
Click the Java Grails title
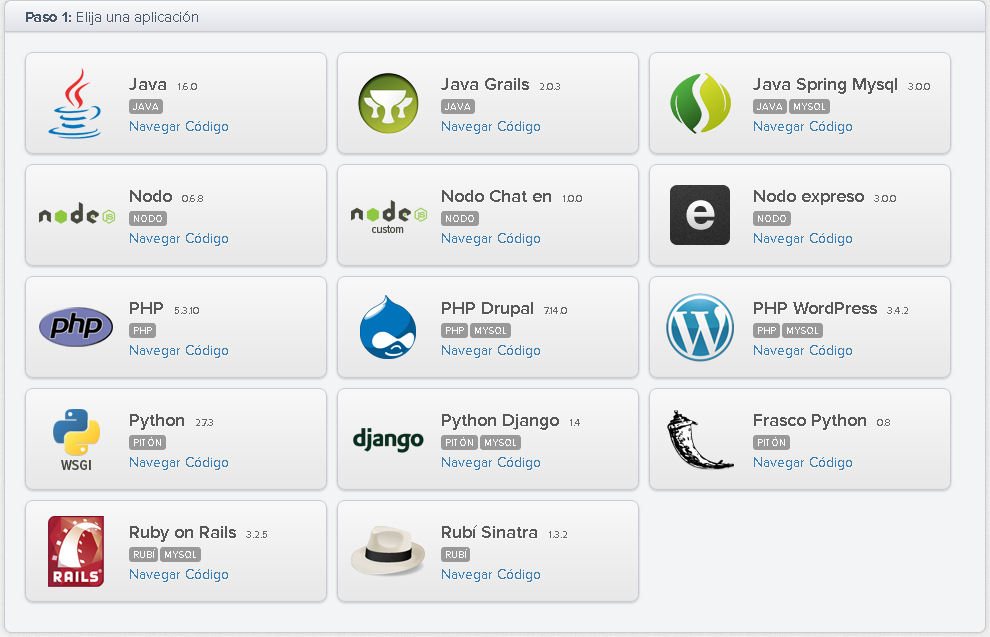coord(485,84)
